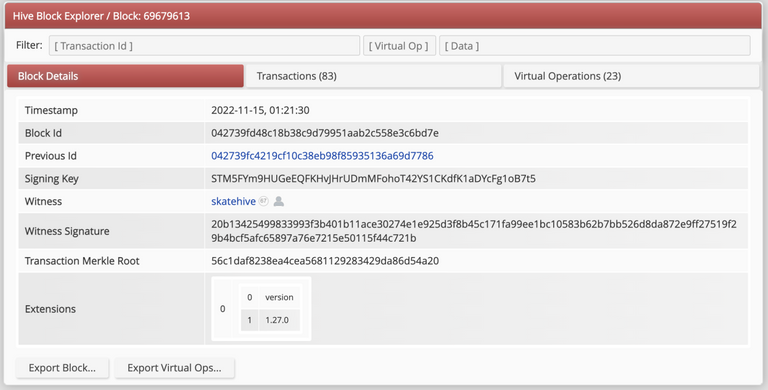This screenshot has width=768, height=390.
Task: Click the Extensions row label
Action: (x=50, y=309)
